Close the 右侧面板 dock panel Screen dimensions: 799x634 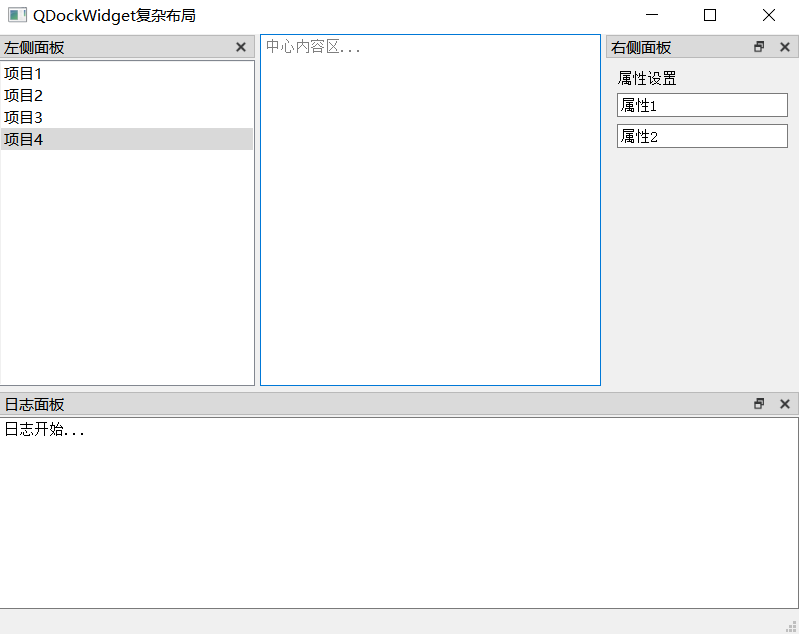(785, 47)
